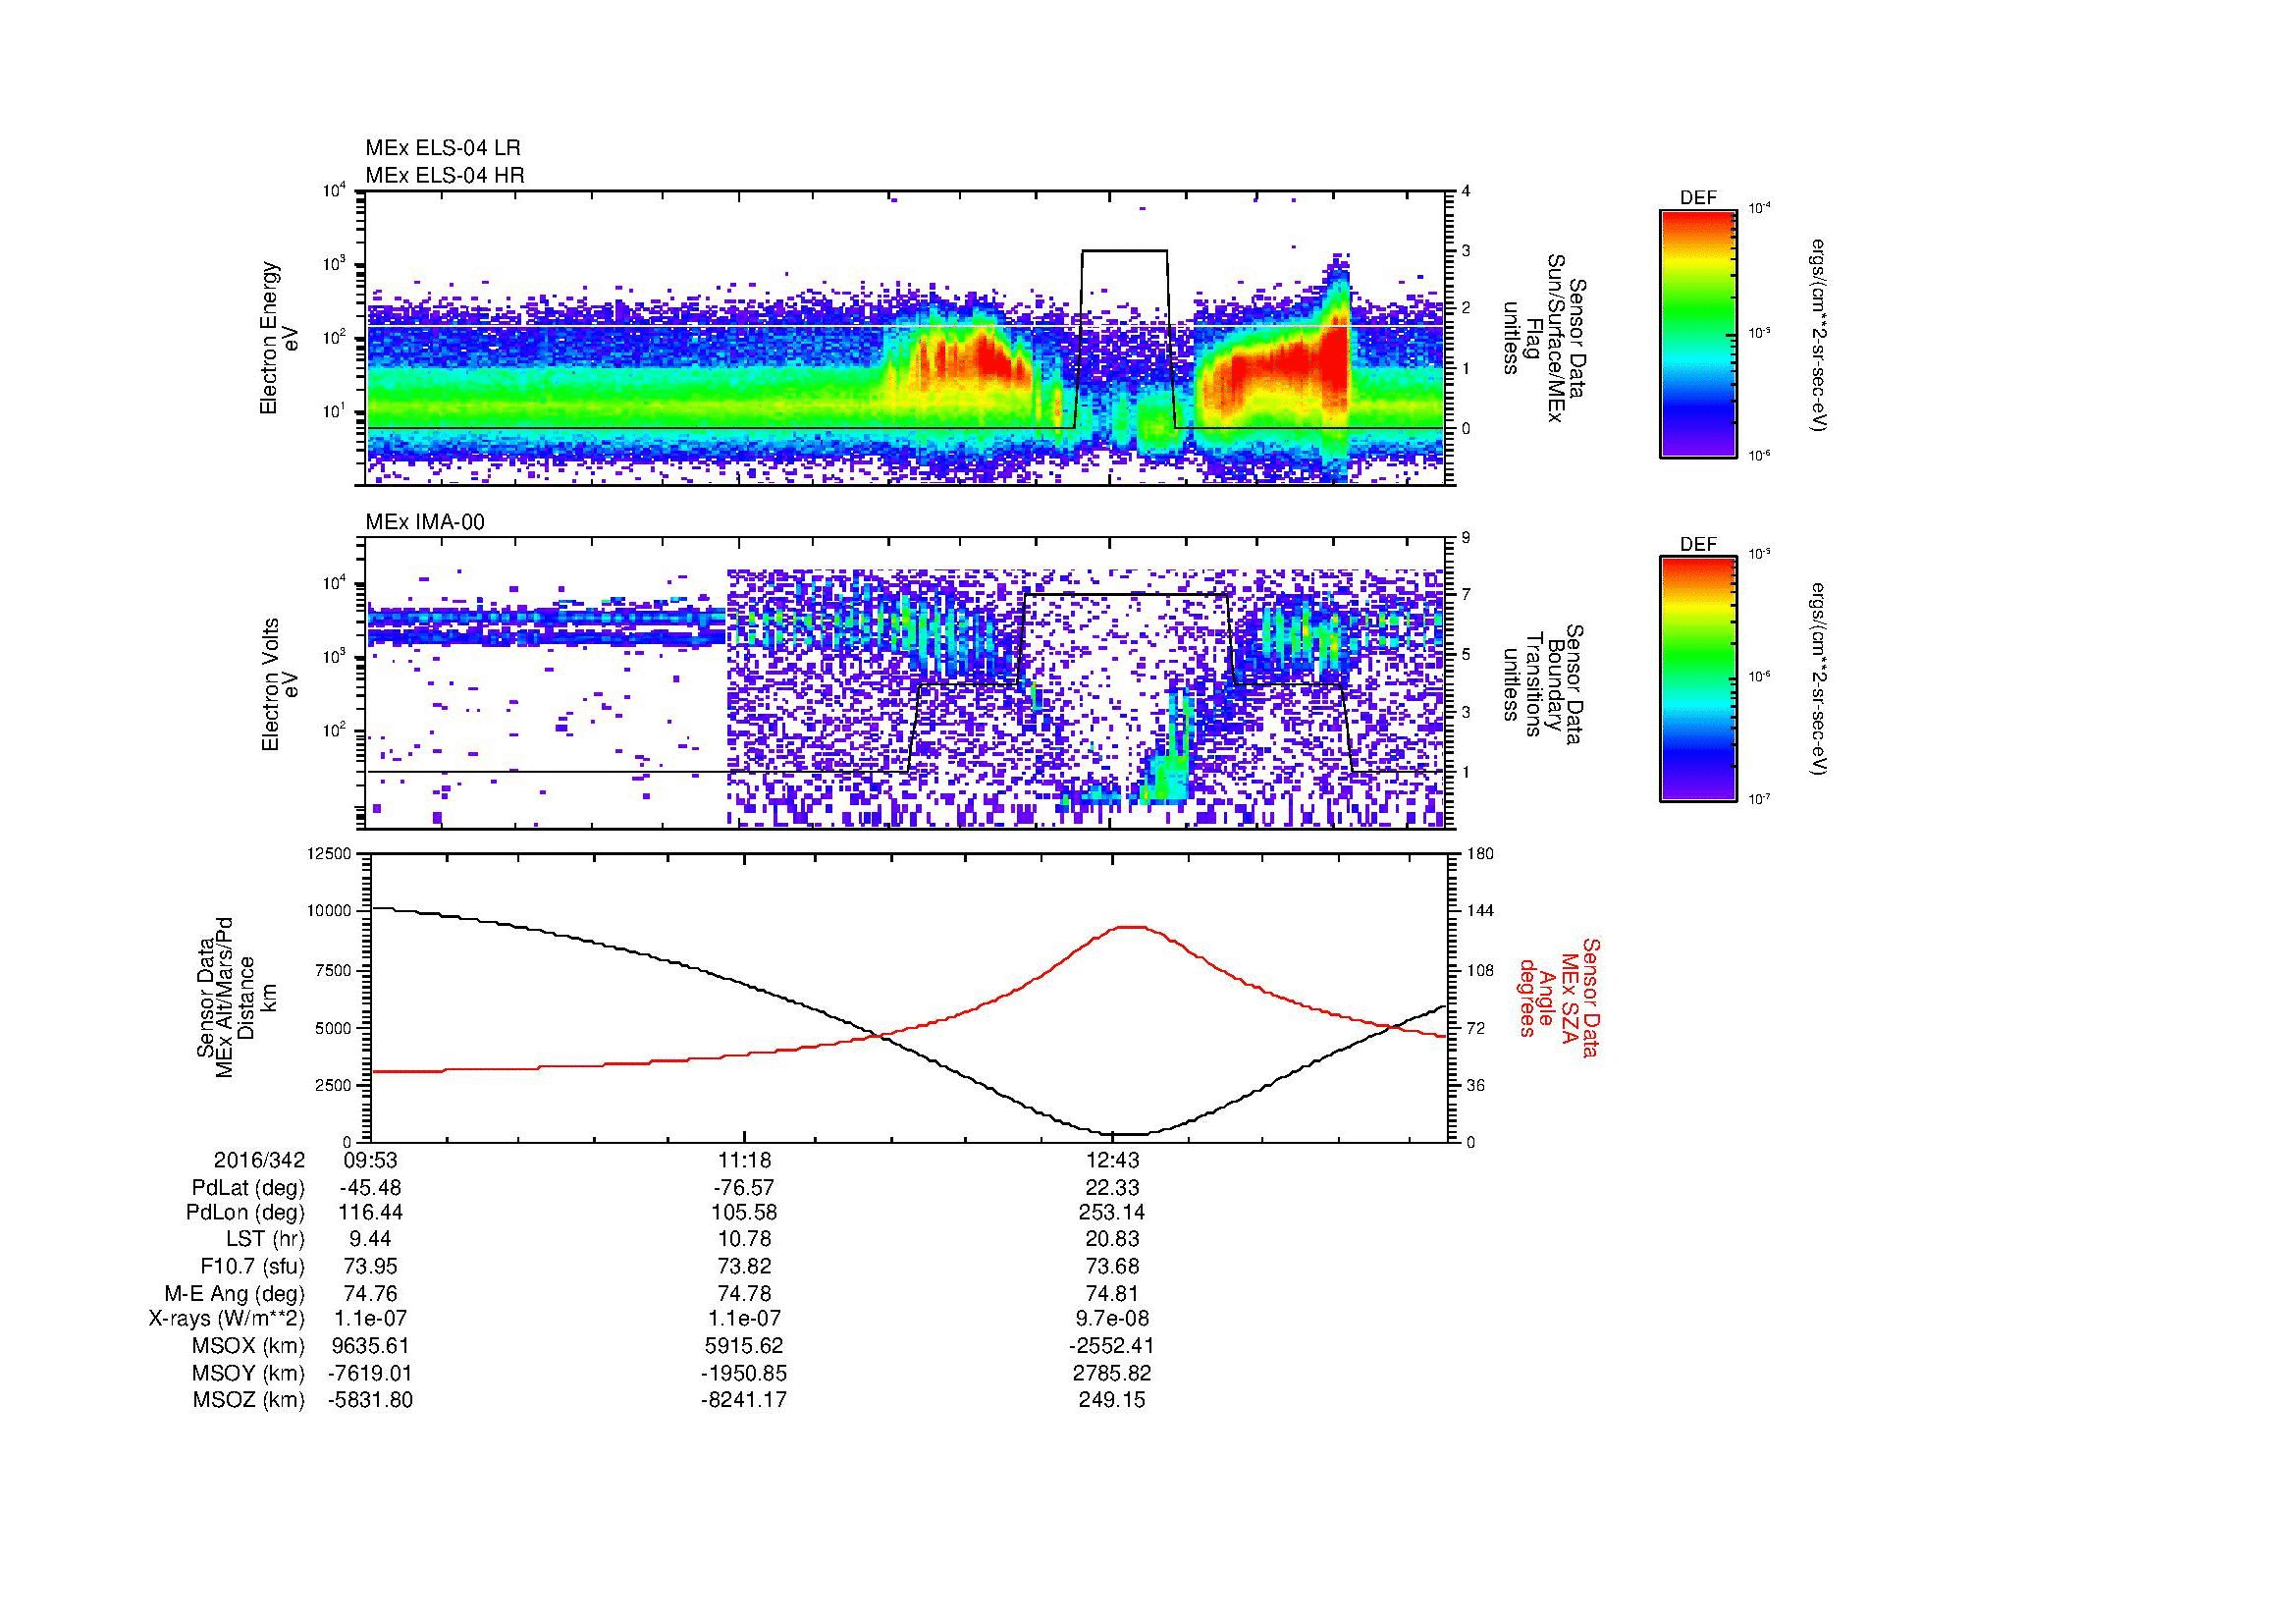Click the MSOY value '-7619.01'
The height and width of the screenshot is (1623, 2296).
click(x=370, y=1373)
